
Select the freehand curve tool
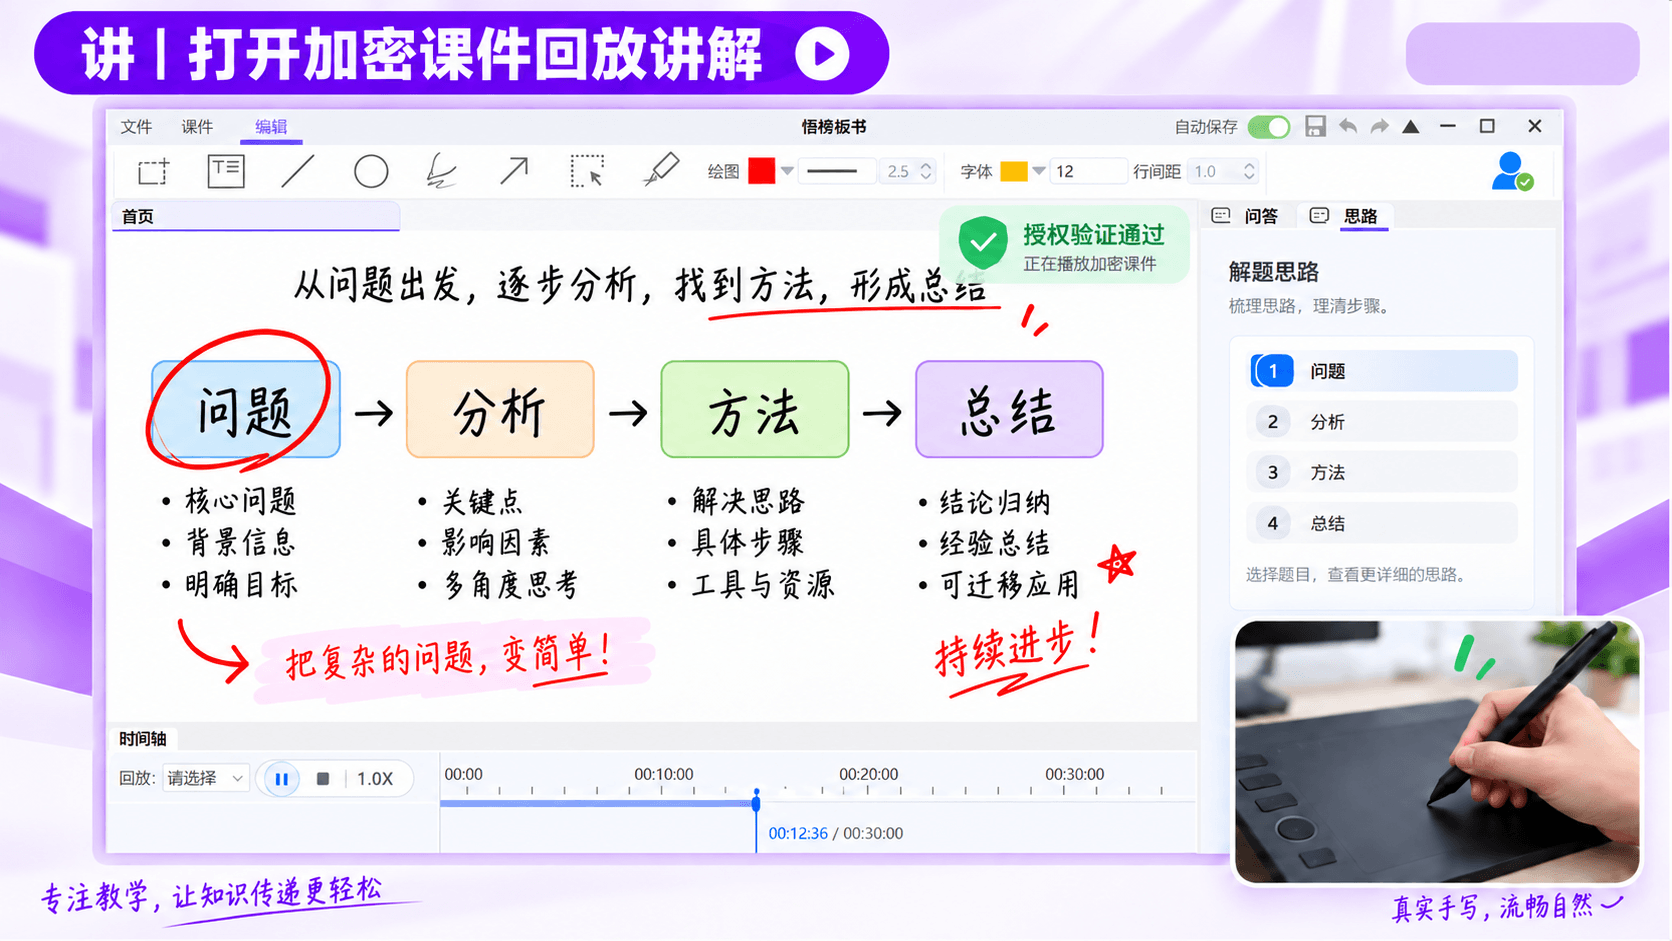point(441,171)
